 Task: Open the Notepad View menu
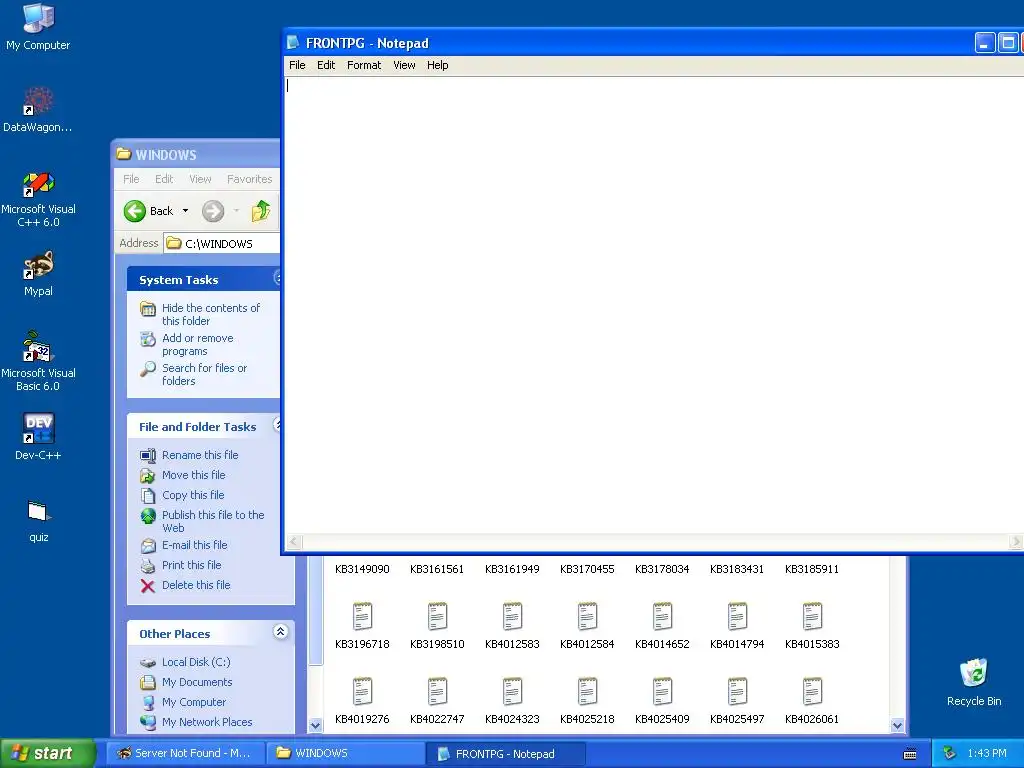click(x=404, y=65)
